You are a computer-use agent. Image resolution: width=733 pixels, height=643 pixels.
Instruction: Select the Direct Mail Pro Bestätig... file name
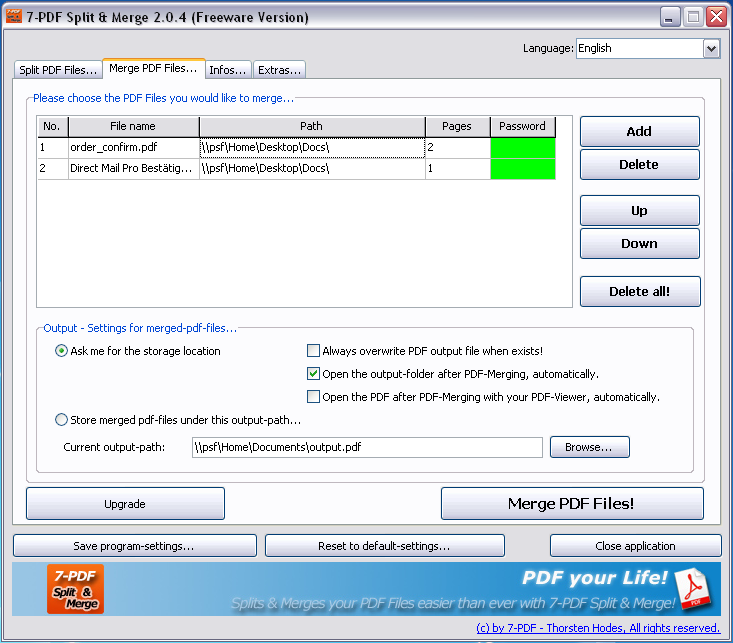(x=134, y=169)
